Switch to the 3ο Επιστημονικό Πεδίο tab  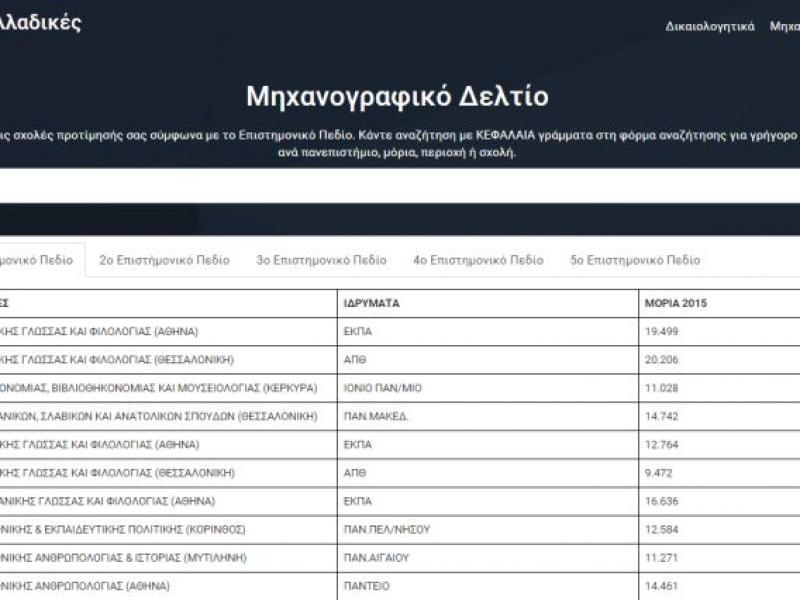321,260
